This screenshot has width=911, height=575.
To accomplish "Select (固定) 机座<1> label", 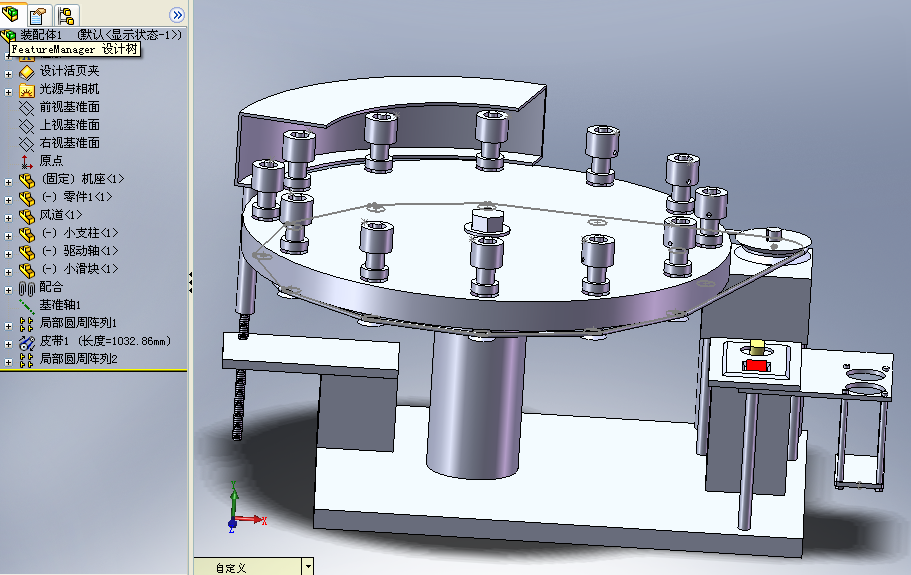I will [82, 179].
